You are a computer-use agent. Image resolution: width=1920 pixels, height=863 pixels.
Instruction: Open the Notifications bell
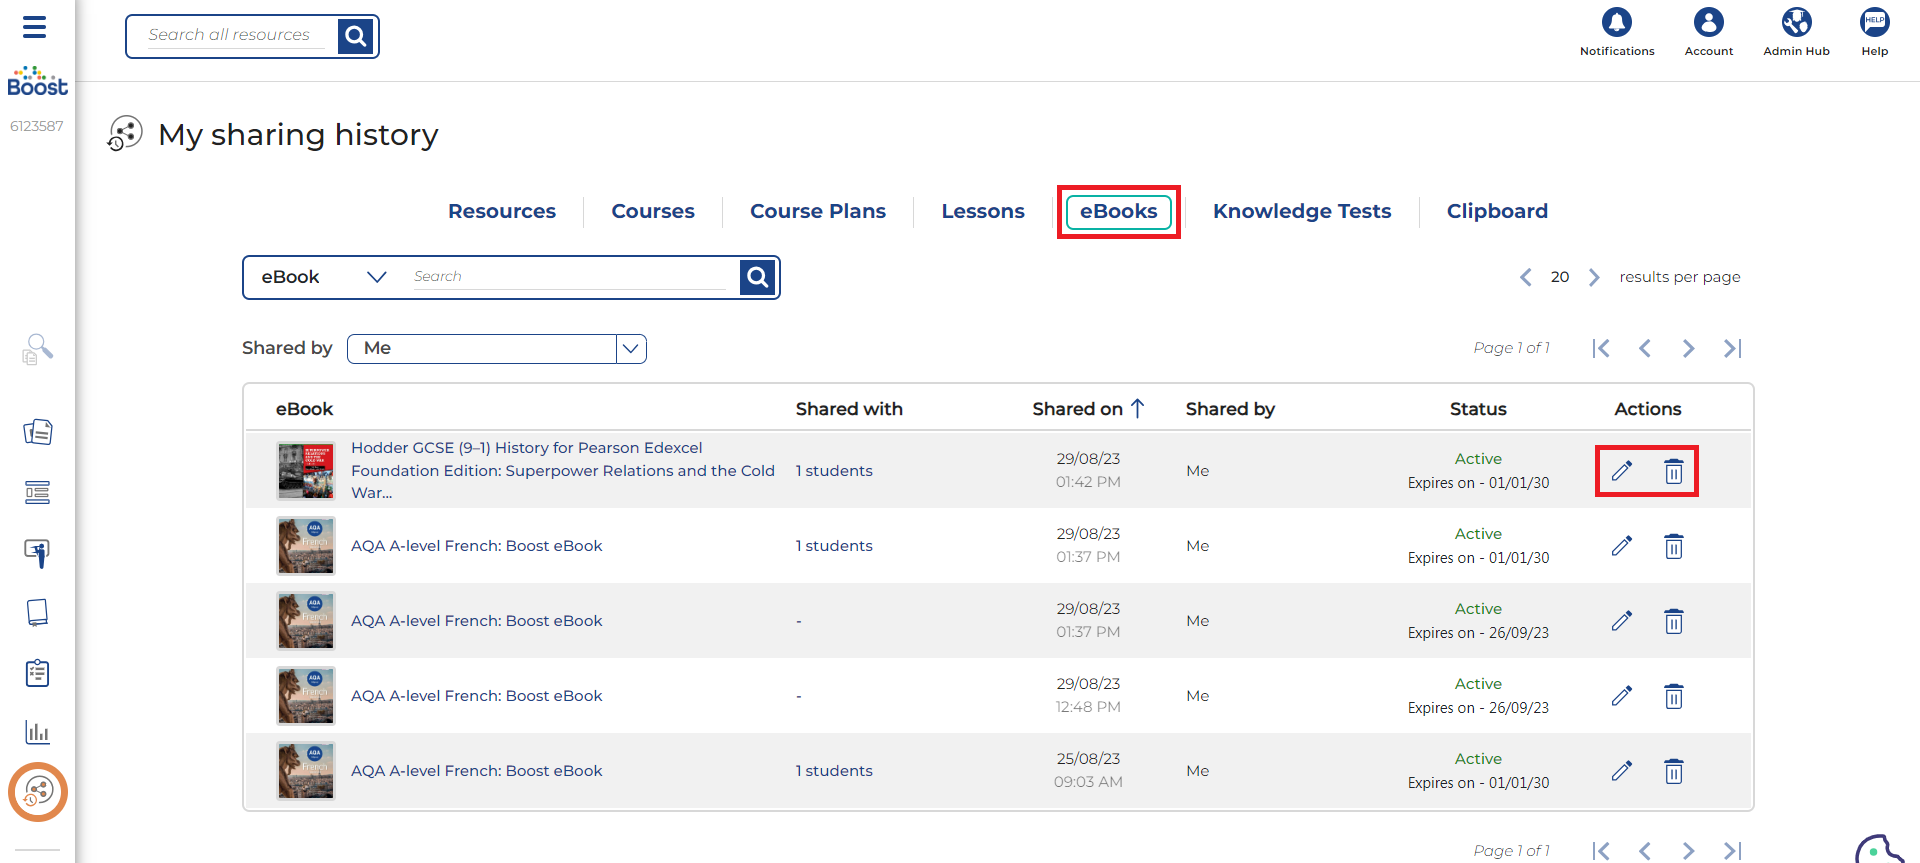(x=1616, y=23)
